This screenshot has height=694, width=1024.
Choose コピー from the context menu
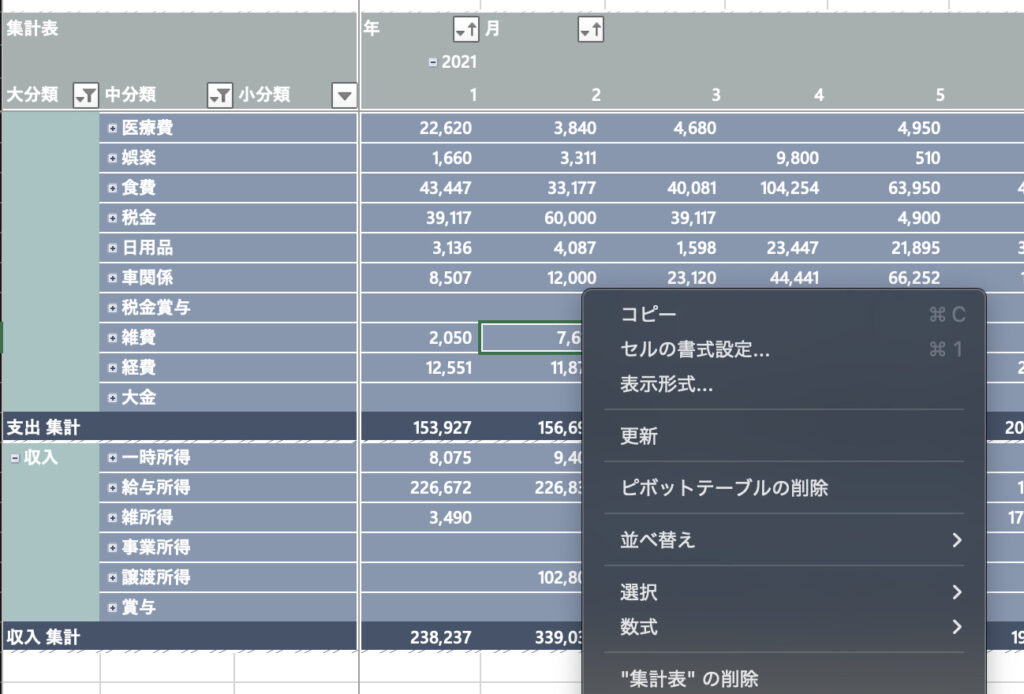coord(649,315)
